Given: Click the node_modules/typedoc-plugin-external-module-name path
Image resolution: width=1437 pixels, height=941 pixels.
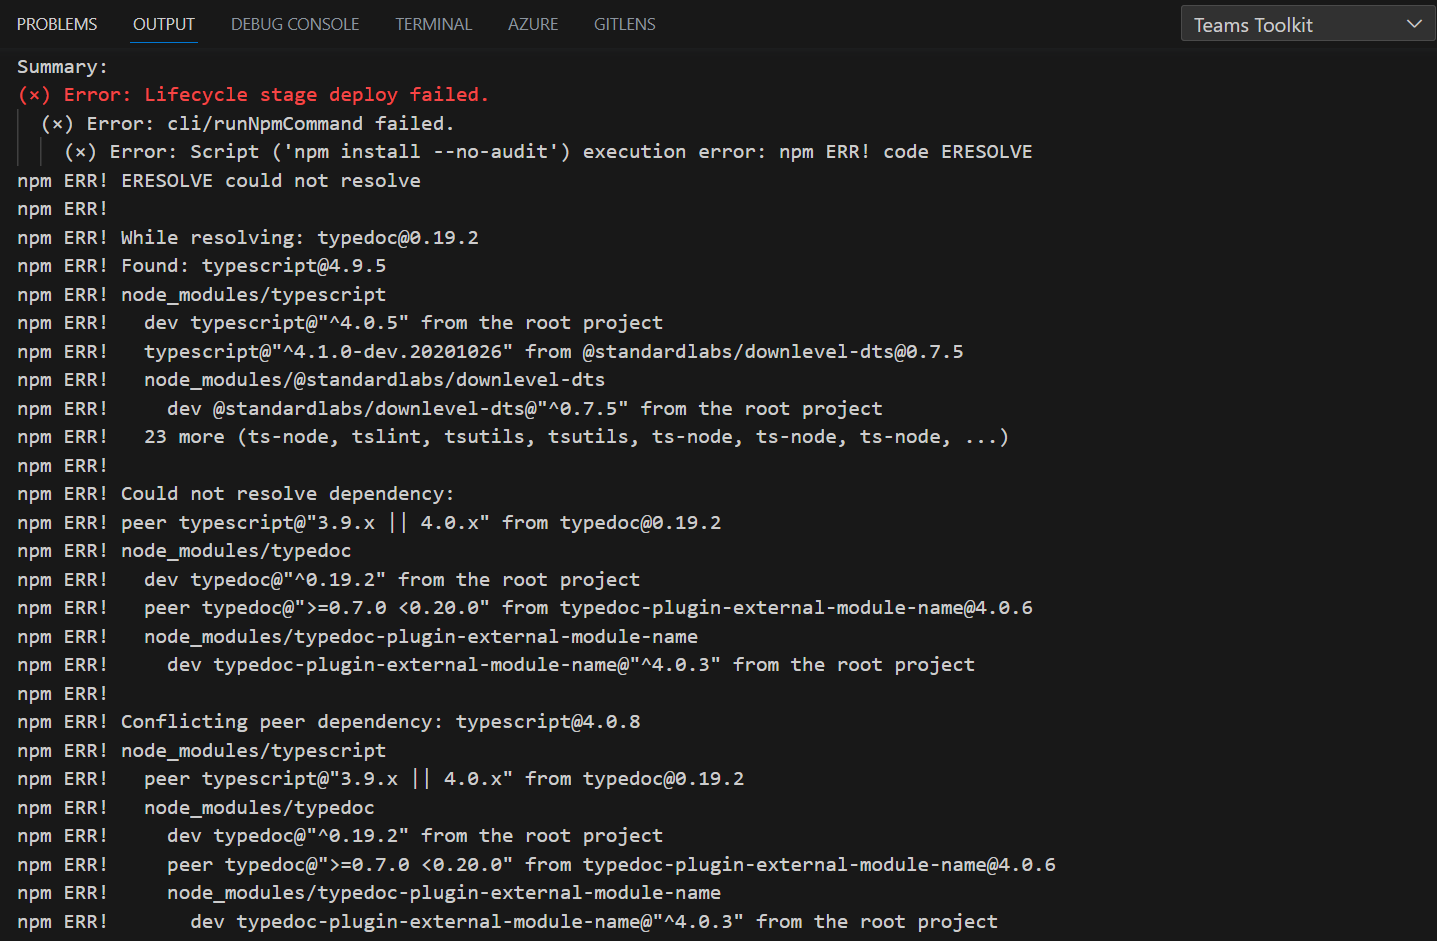Looking at the screenshot, I should (420, 636).
